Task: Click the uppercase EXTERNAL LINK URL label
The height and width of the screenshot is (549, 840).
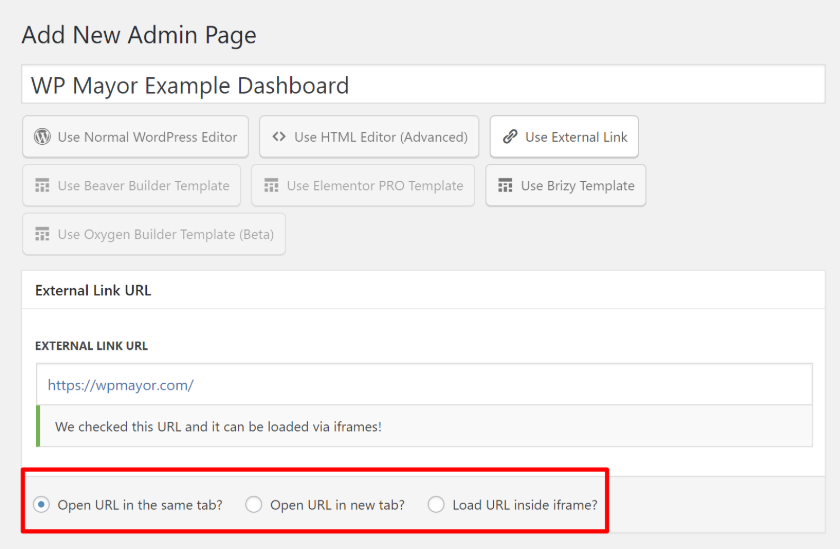Action: tap(92, 346)
